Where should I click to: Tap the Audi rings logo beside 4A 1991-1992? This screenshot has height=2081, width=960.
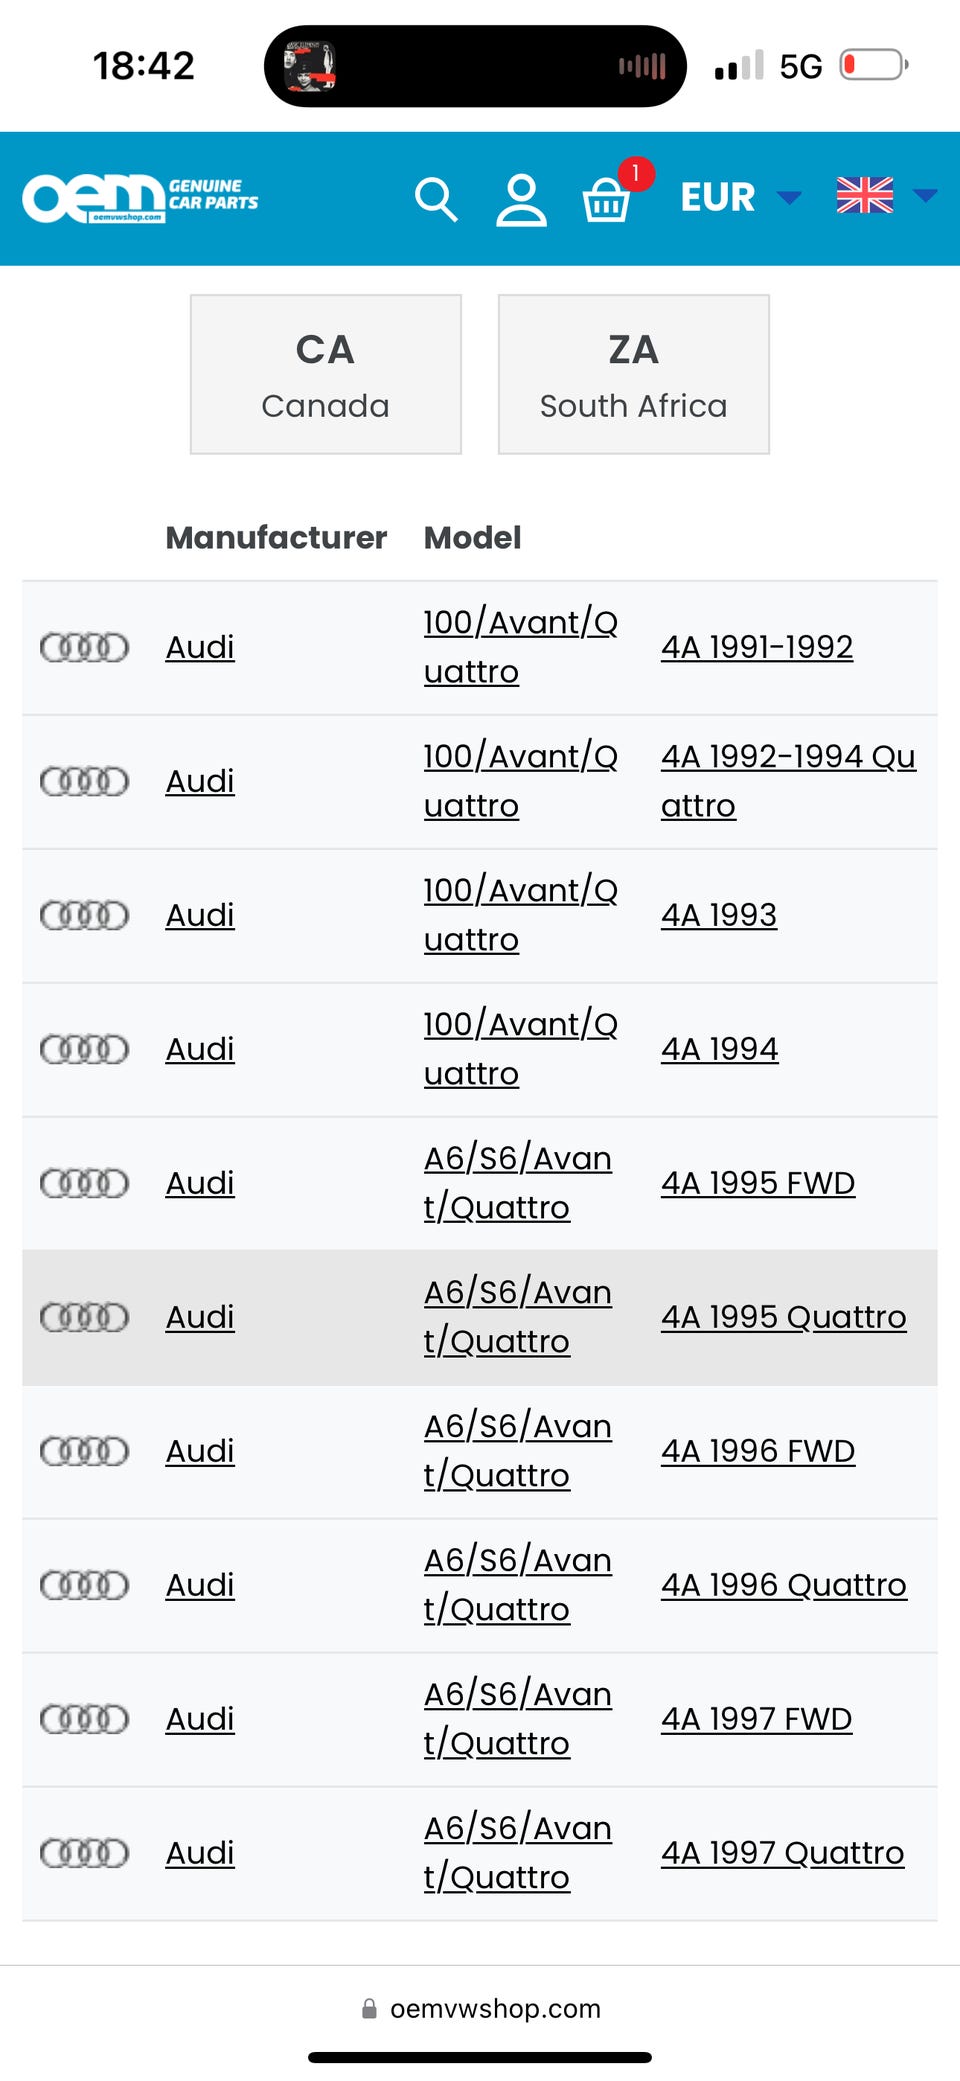(84, 647)
